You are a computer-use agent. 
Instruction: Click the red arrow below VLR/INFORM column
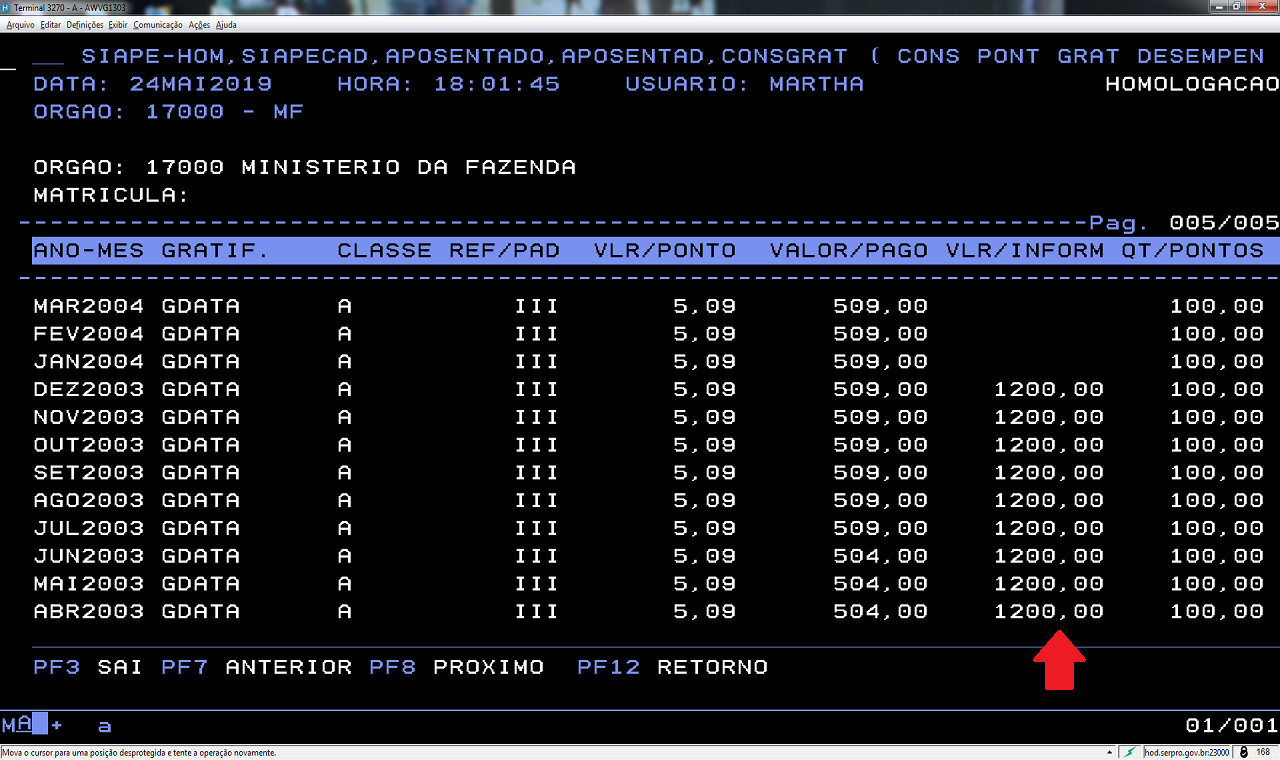tap(1058, 661)
